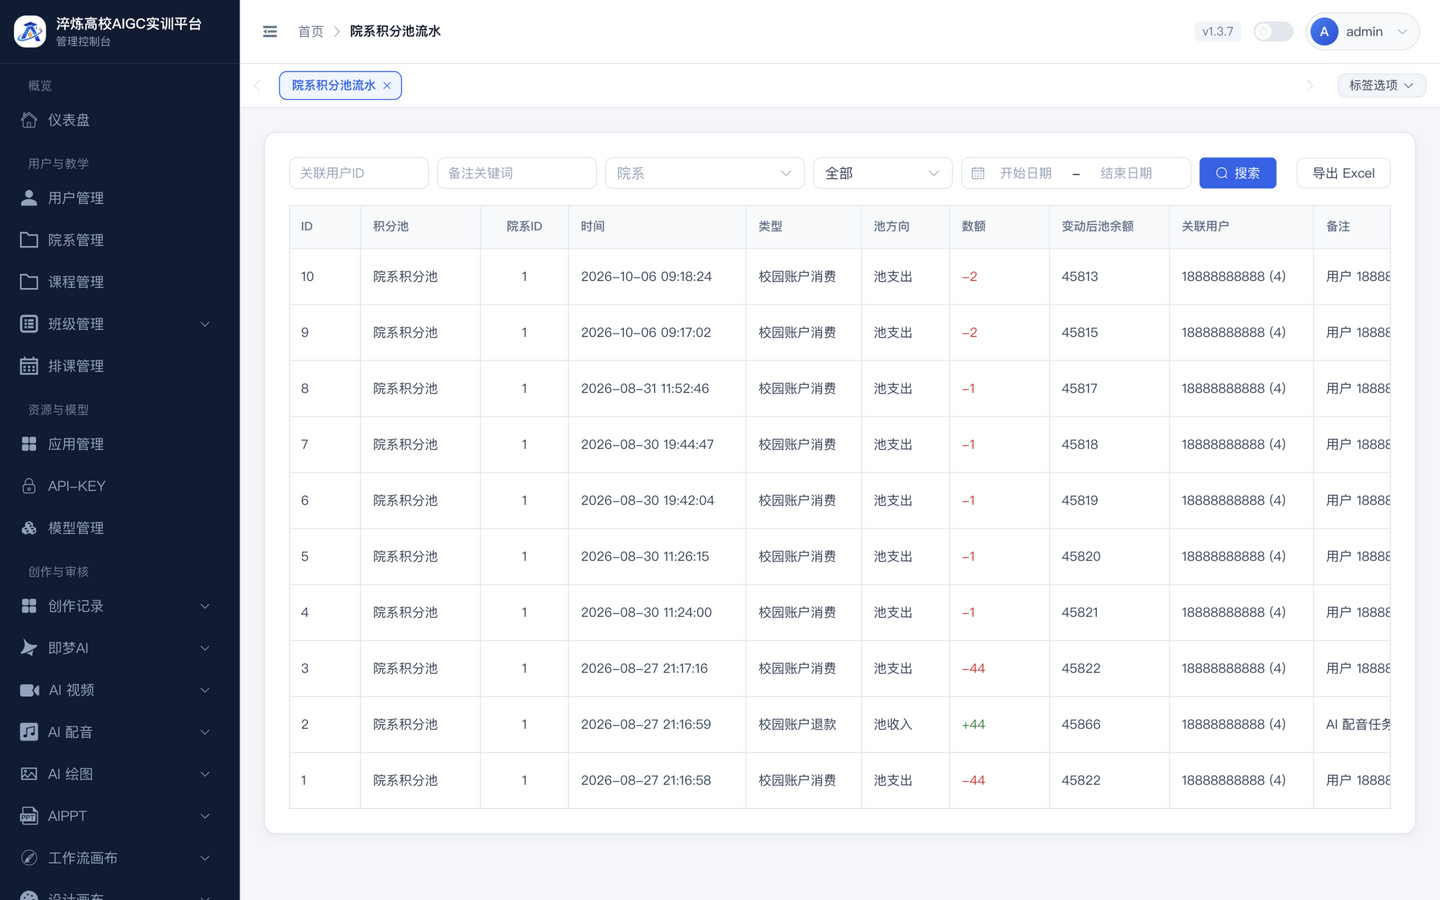
Task: Click the 创作记录 grid icon
Action: coord(29,606)
